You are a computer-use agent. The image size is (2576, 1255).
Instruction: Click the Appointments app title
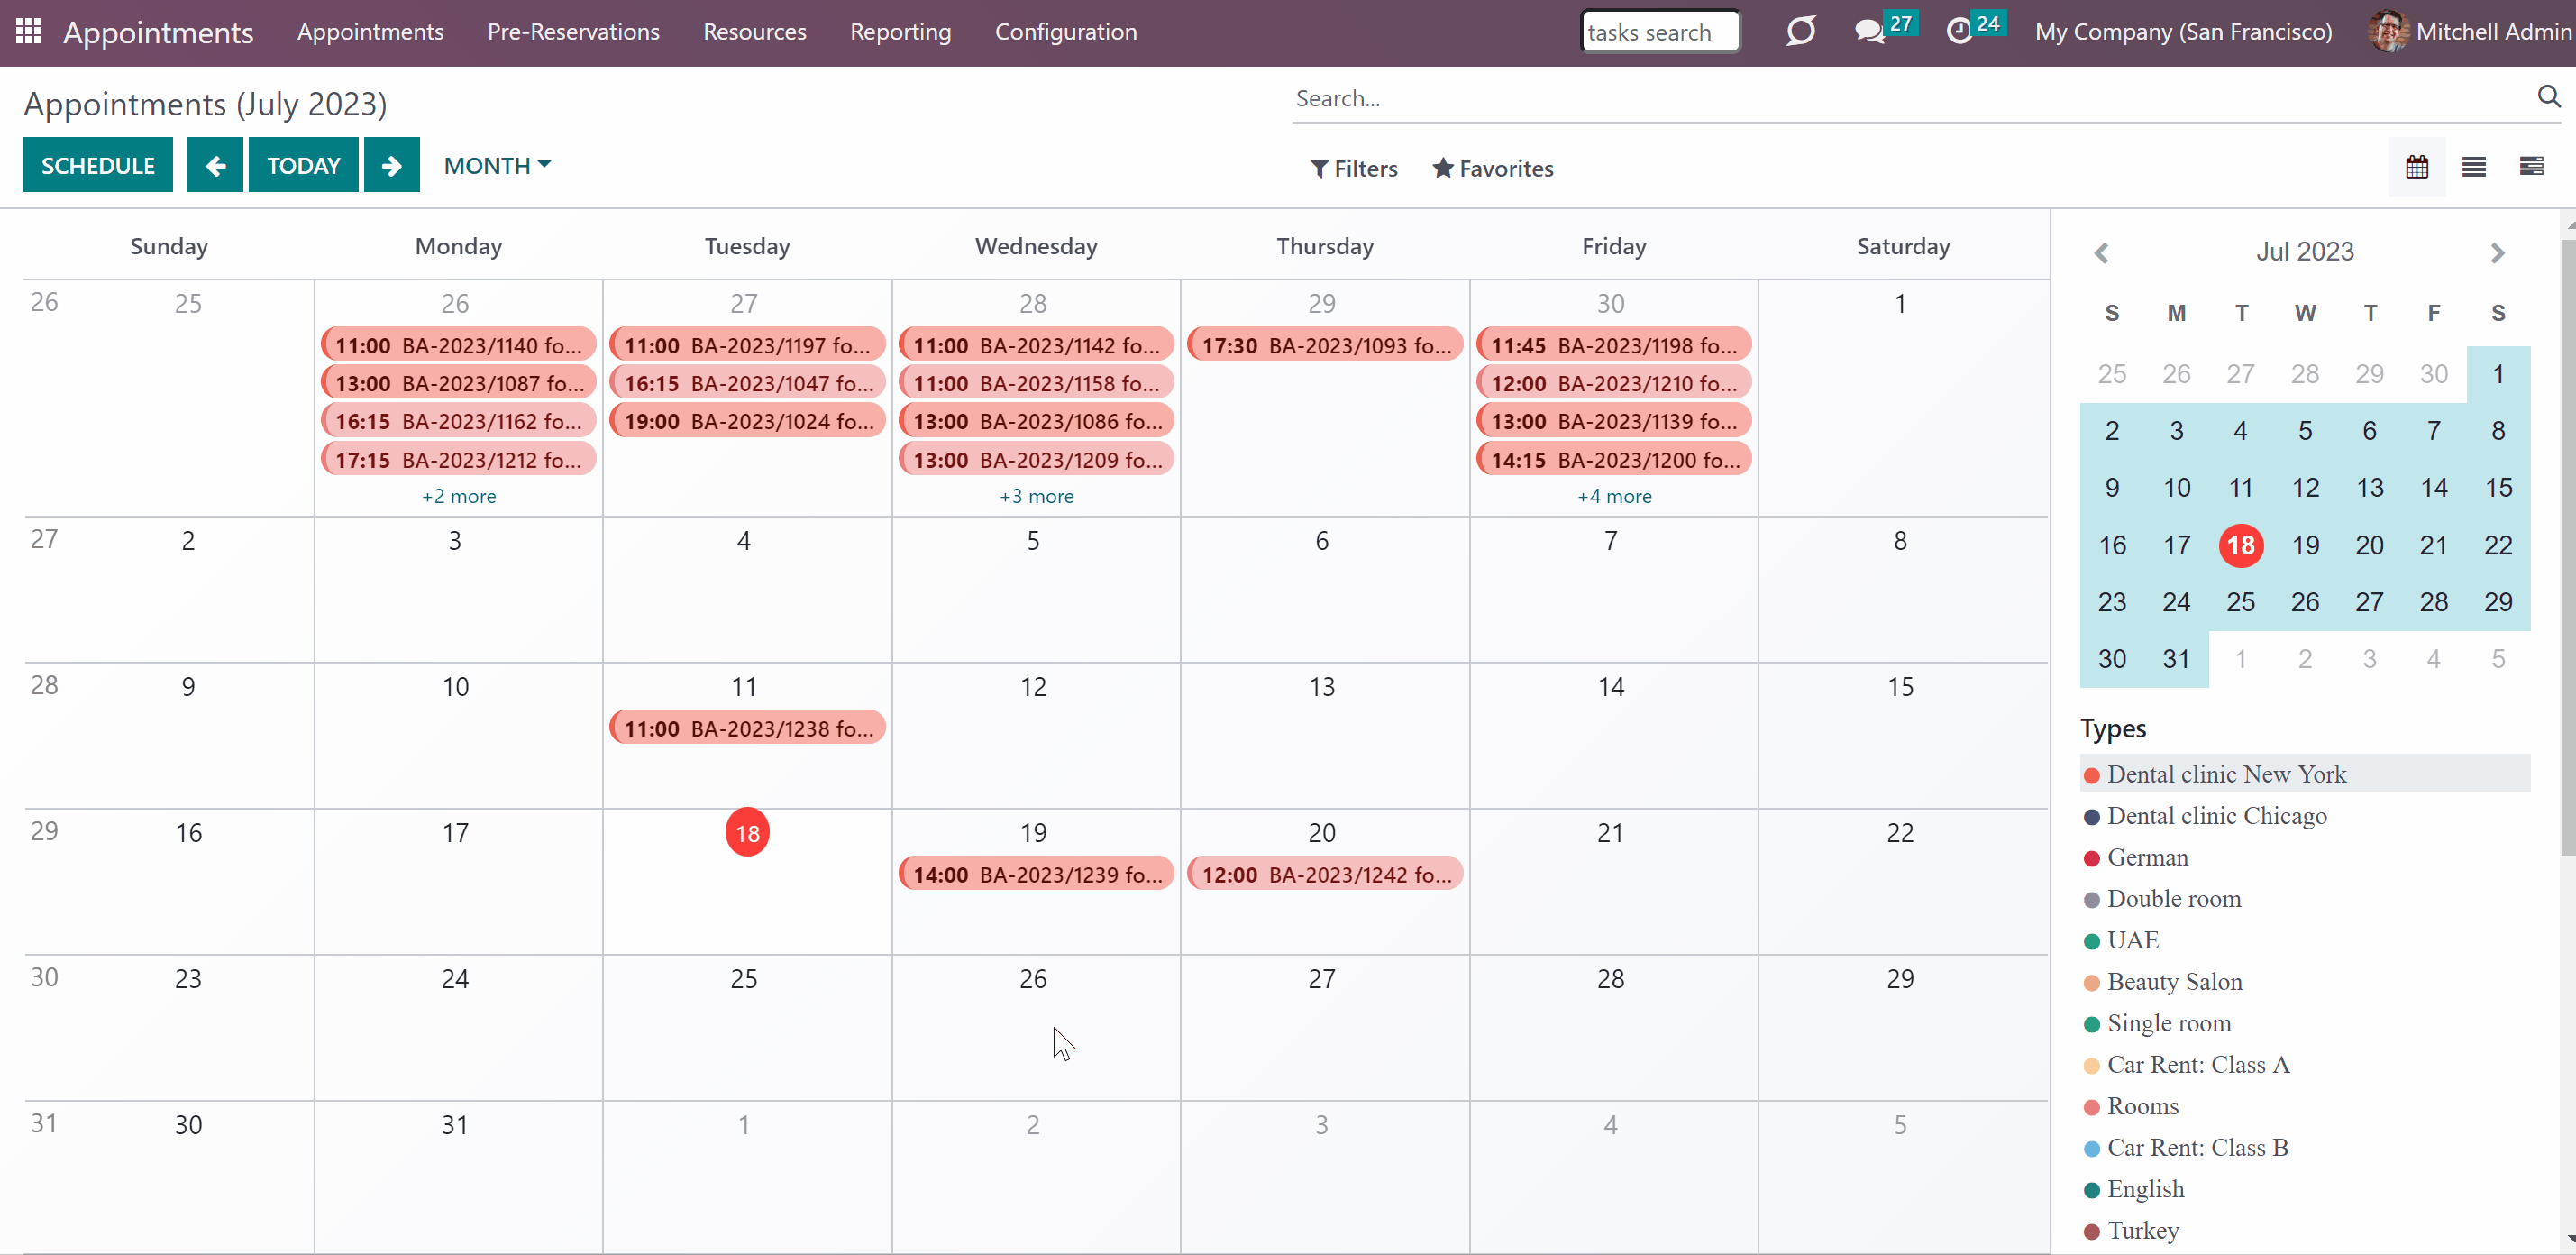[158, 32]
